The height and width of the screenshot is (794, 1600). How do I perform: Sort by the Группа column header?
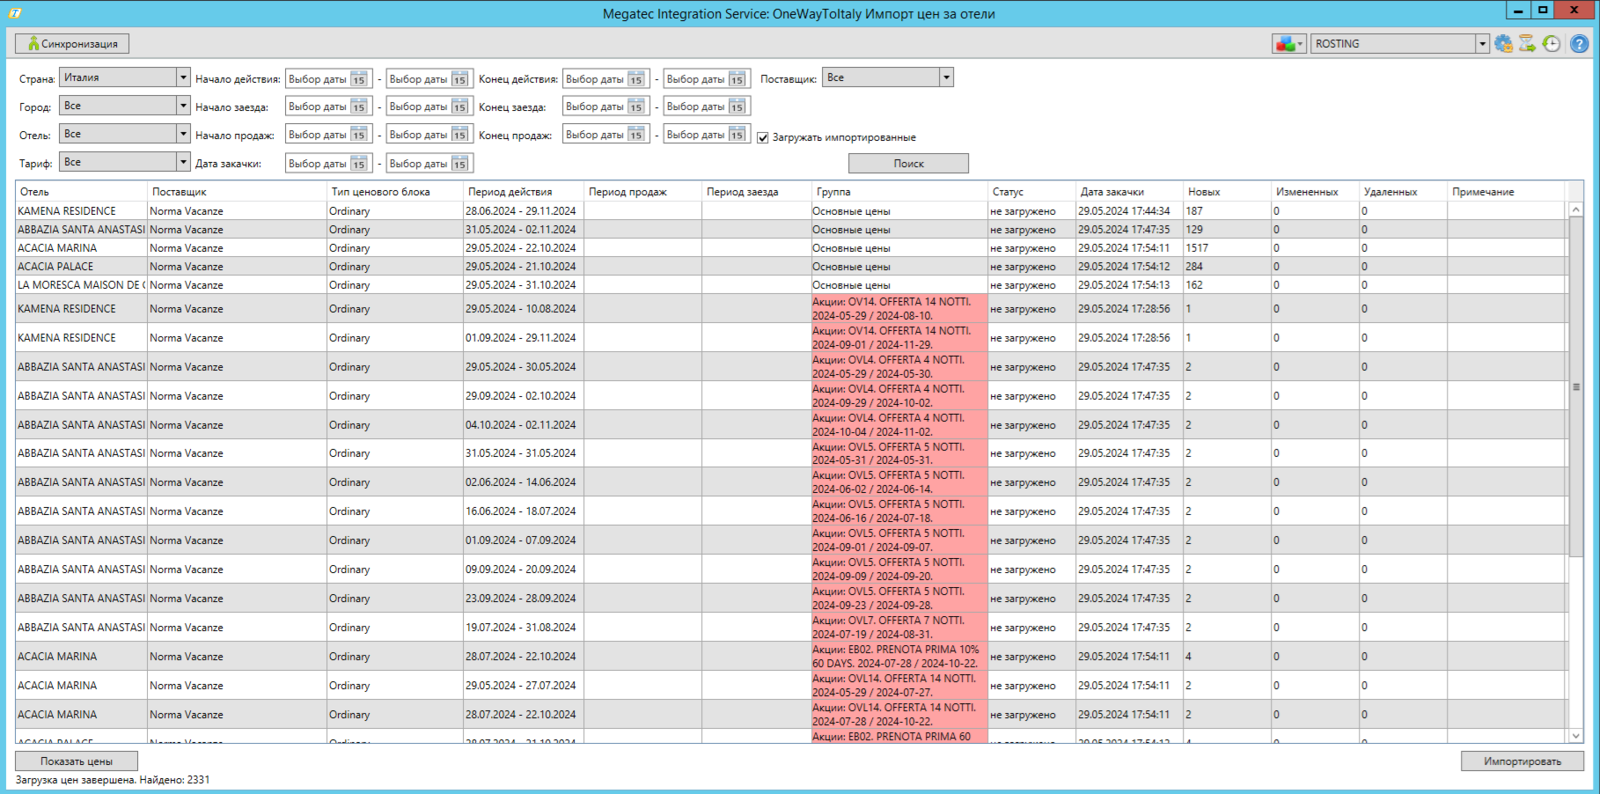point(899,191)
